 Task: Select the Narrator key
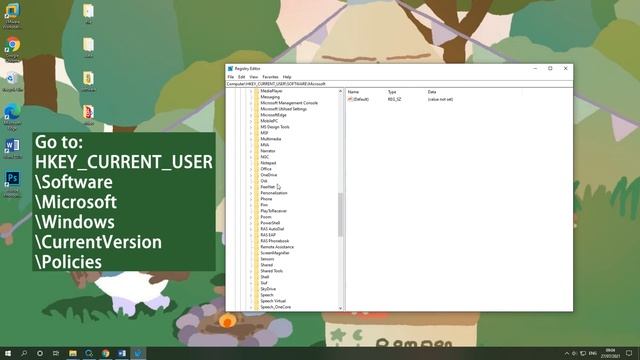click(x=268, y=151)
